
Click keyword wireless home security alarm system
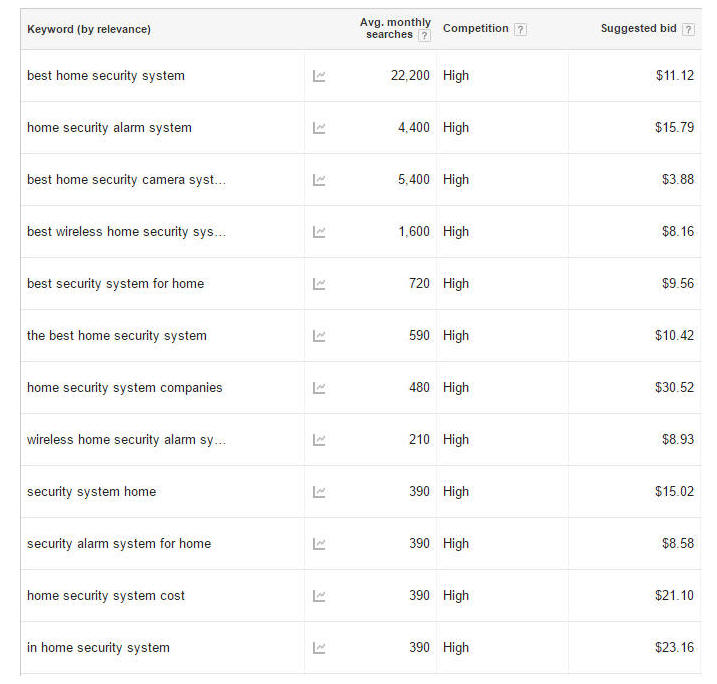click(x=126, y=440)
